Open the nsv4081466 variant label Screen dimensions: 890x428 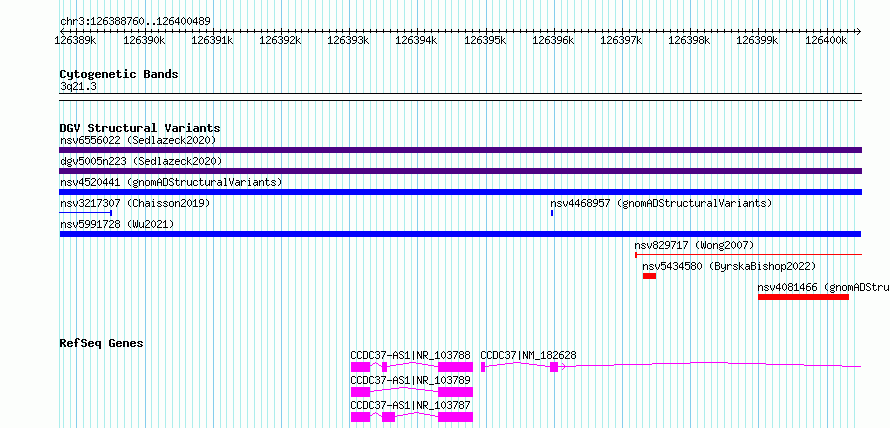[824, 287]
